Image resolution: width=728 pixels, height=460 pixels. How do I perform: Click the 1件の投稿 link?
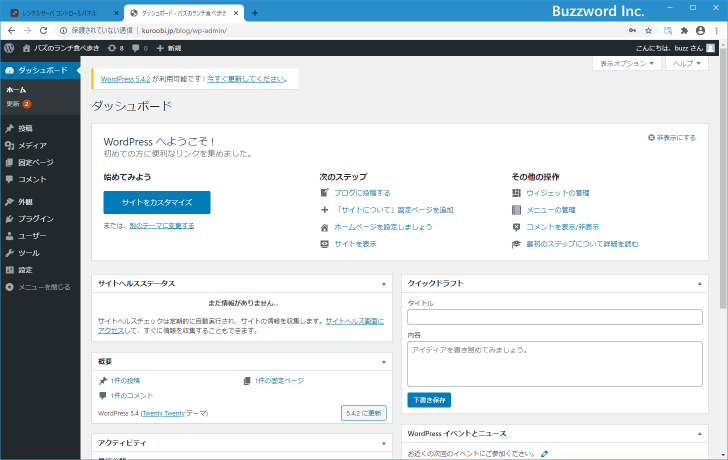click(125, 381)
